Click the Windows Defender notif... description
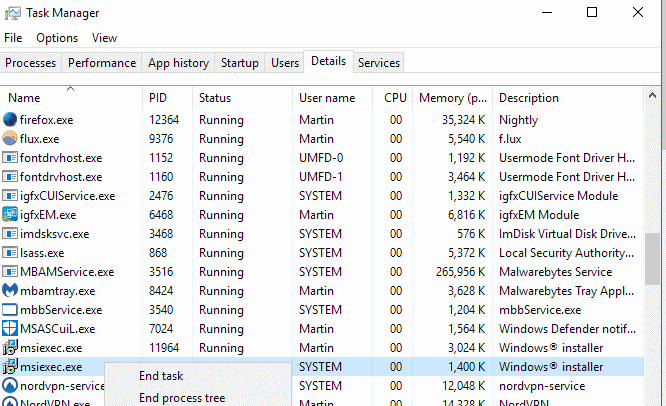This screenshot has height=406, width=666. coord(567,329)
